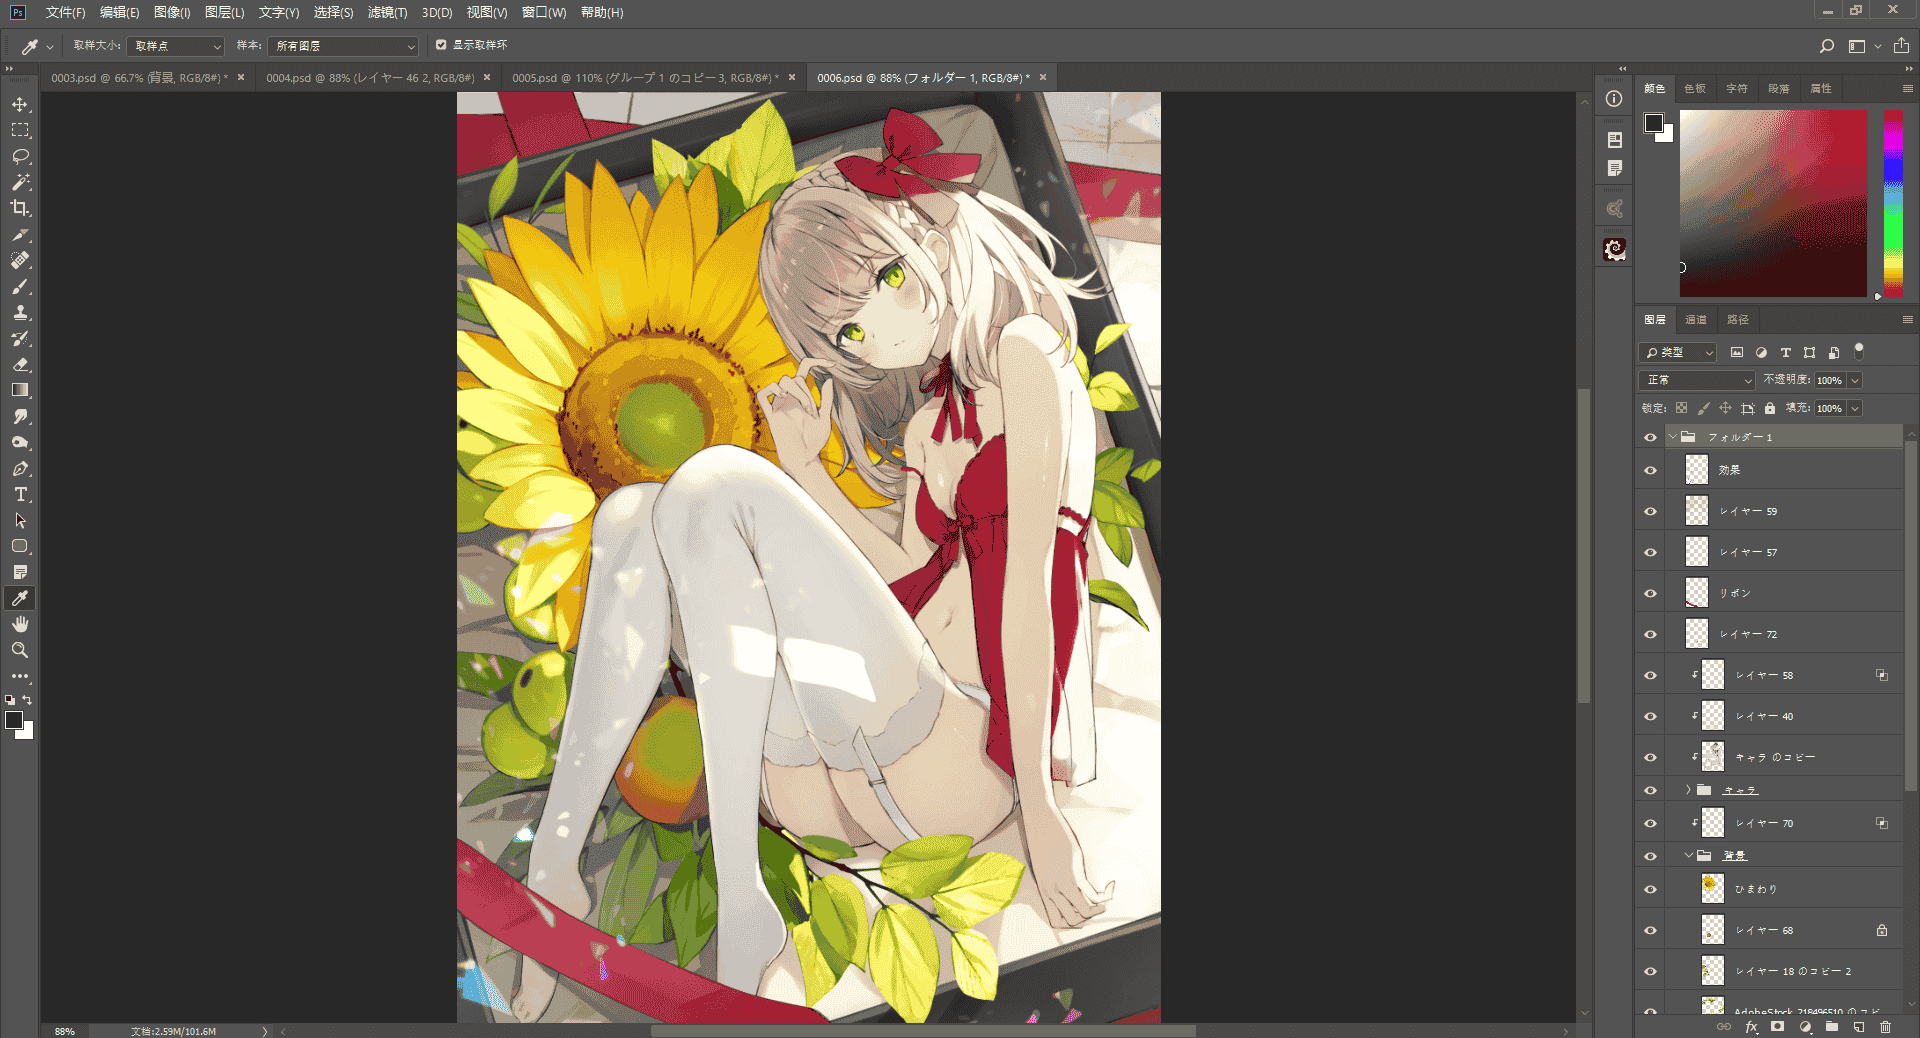This screenshot has width=1920, height=1038.
Task: Select the Hand tool
Action: (x=20, y=624)
